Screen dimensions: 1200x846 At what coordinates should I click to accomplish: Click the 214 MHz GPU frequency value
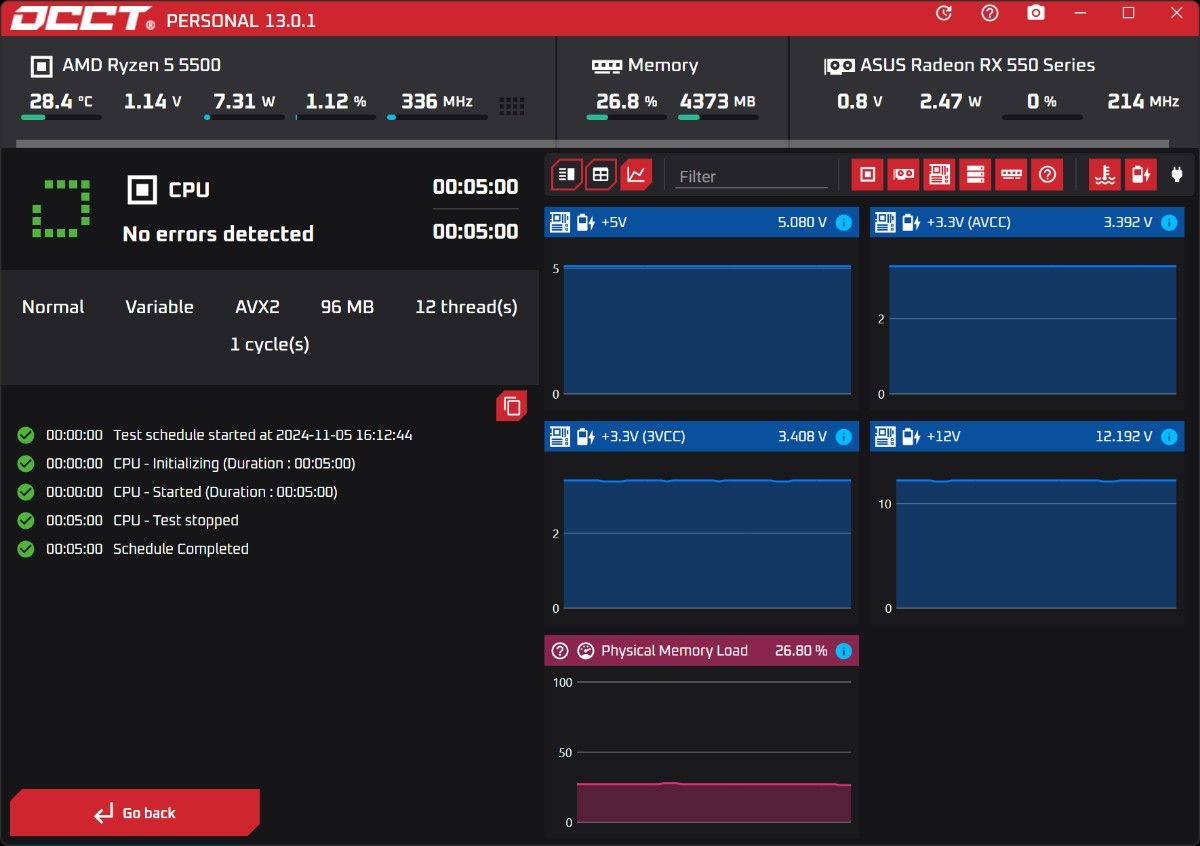pos(1143,101)
